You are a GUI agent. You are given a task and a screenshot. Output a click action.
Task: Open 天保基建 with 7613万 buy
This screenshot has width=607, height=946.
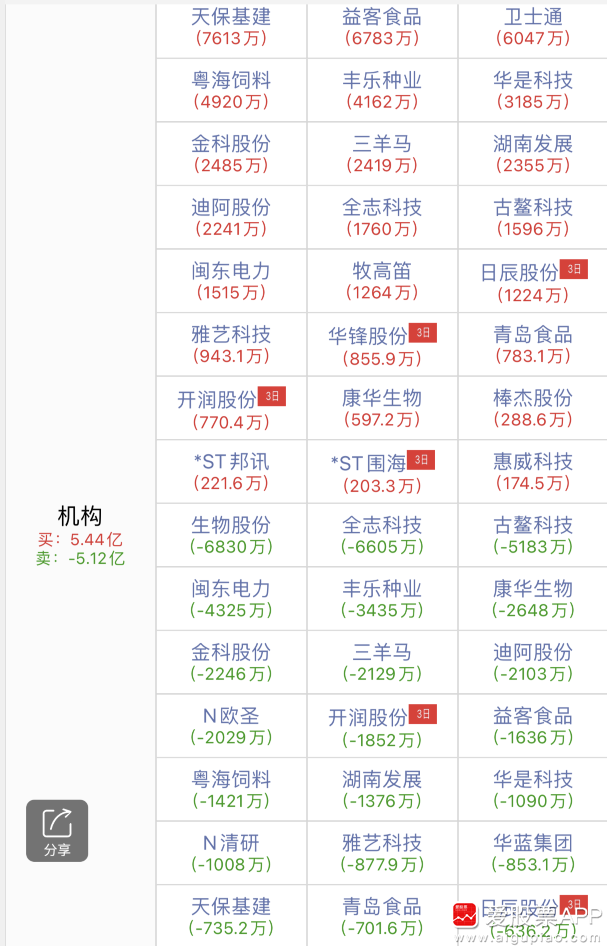231,27
